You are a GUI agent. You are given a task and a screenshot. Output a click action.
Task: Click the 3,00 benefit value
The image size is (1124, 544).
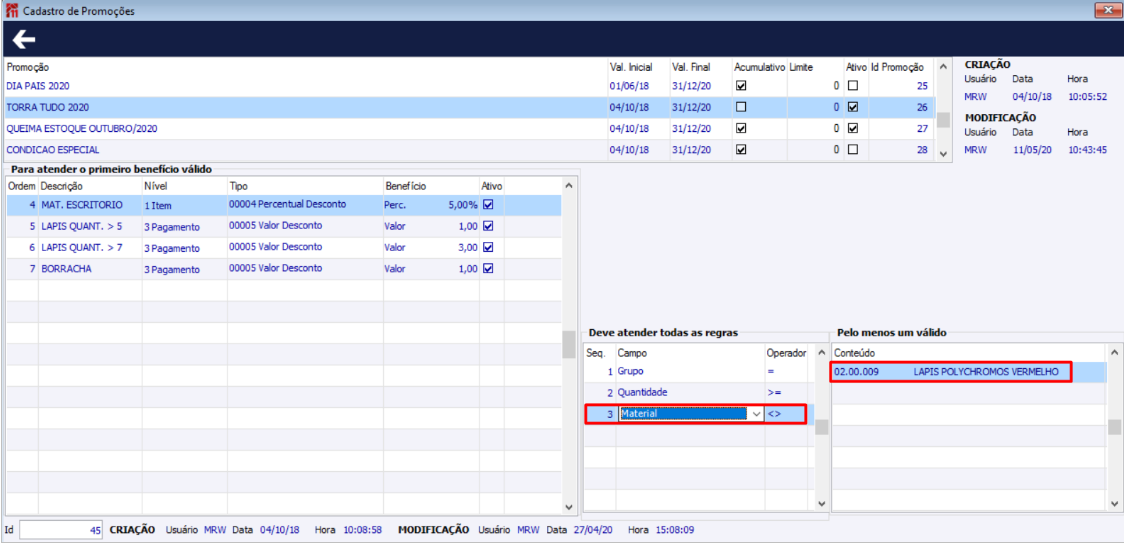pos(468,247)
